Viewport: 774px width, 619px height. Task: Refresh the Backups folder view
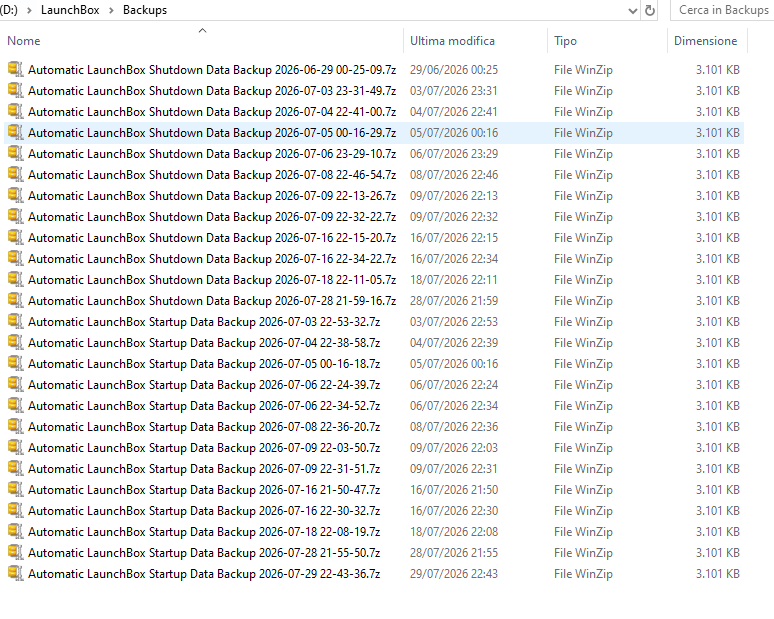click(650, 10)
